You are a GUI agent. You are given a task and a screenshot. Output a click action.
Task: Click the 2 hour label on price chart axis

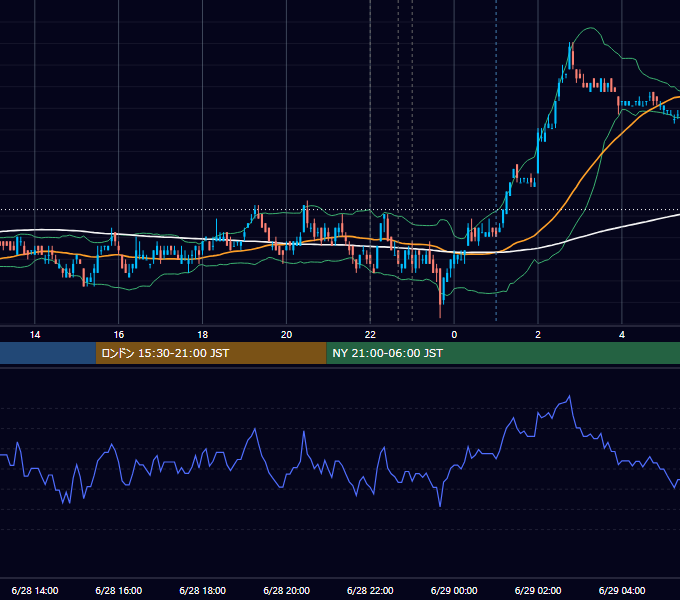coord(538,335)
